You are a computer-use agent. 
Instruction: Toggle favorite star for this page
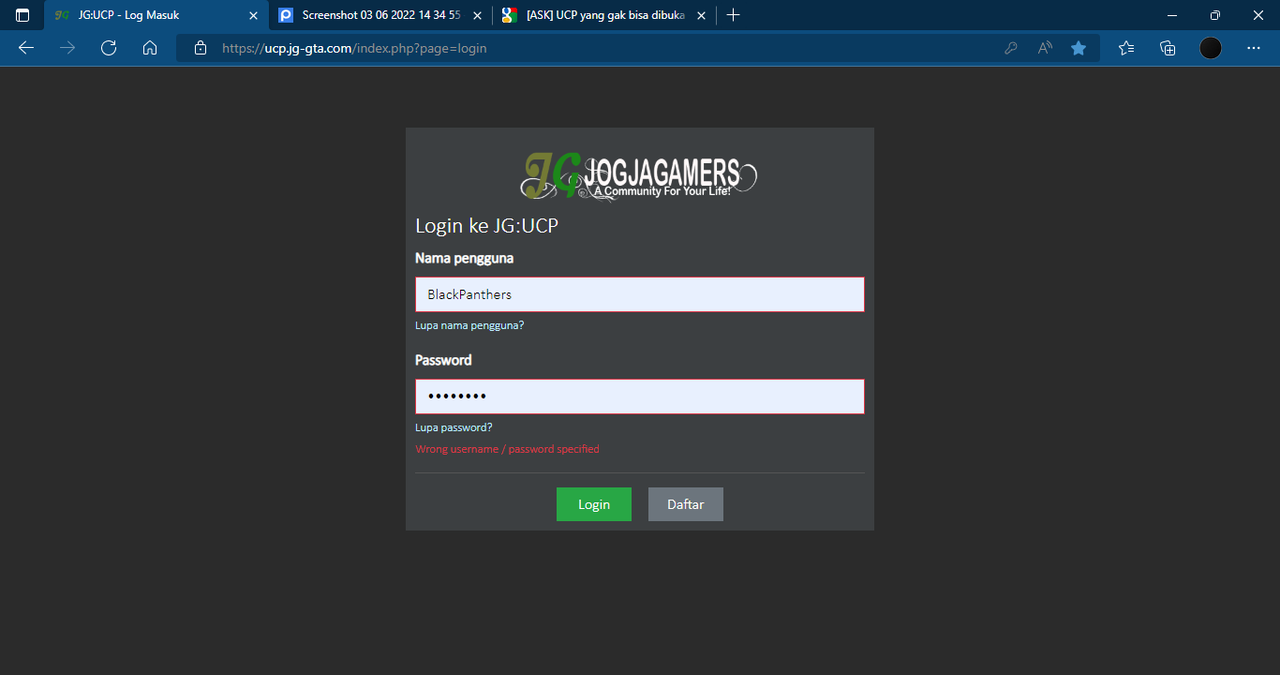click(1078, 47)
